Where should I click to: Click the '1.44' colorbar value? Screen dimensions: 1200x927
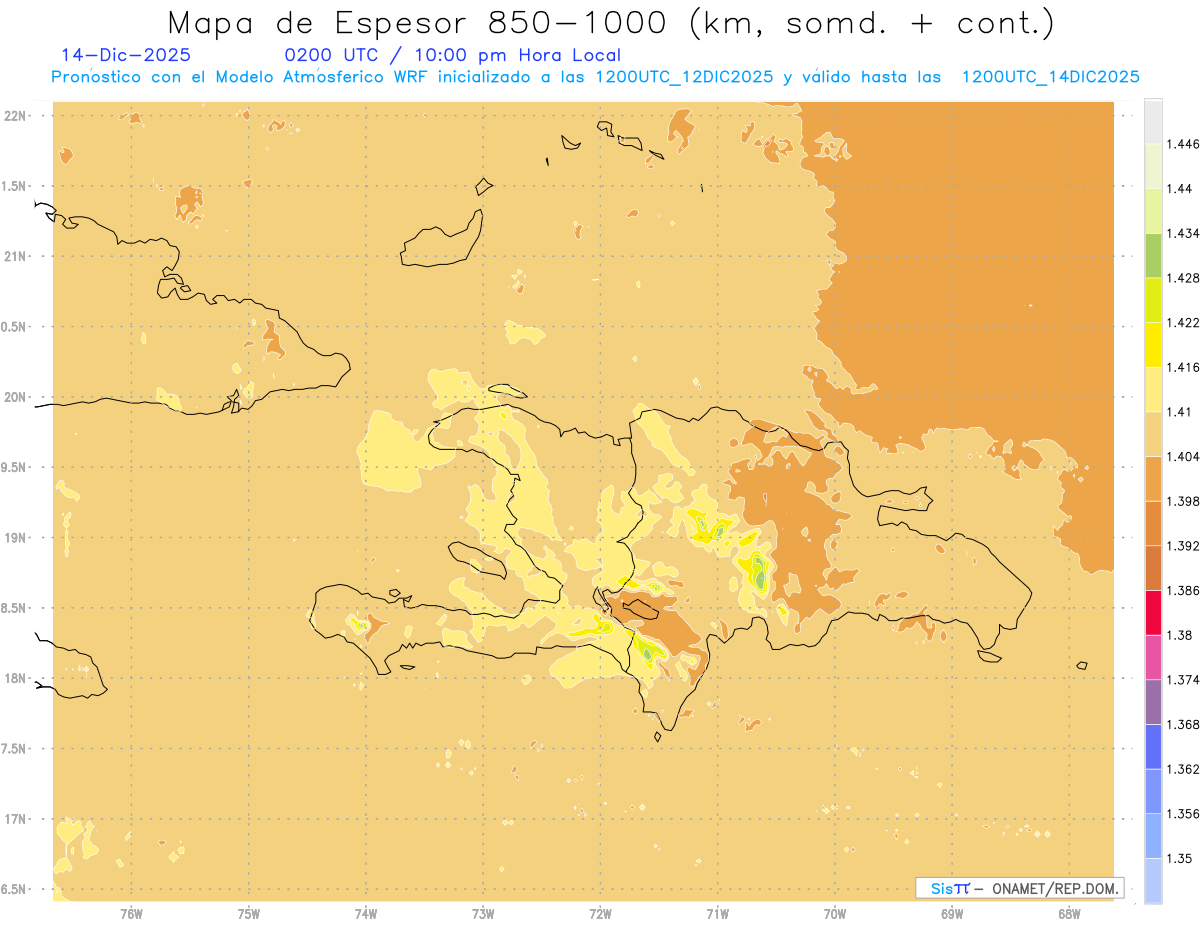click(1181, 189)
